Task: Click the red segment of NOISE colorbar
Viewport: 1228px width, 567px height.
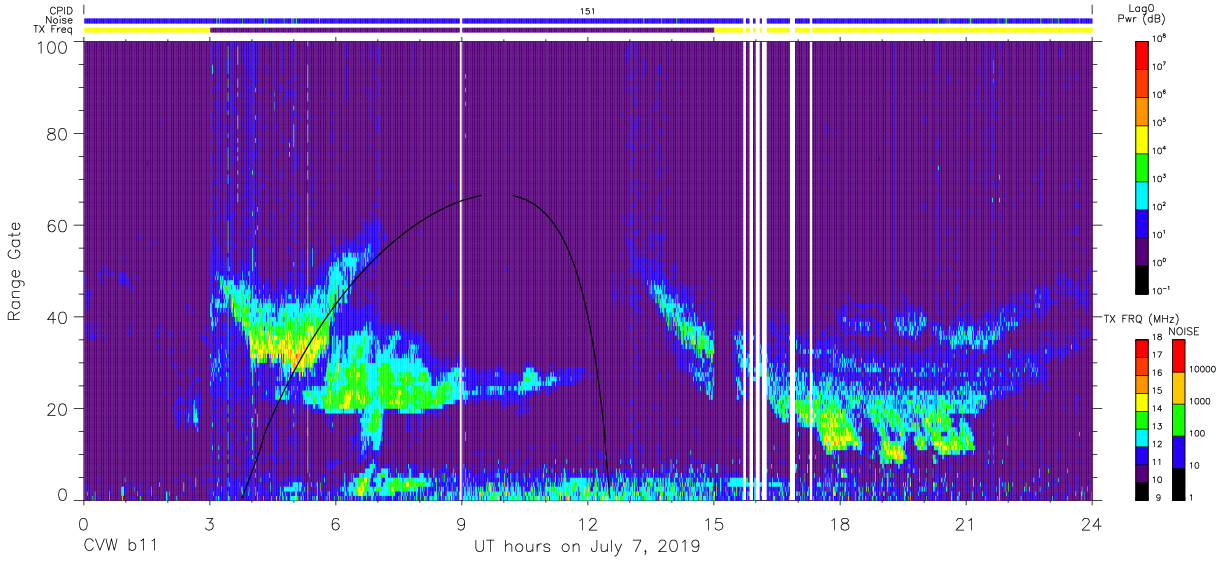Action: (x=1177, y=356)
